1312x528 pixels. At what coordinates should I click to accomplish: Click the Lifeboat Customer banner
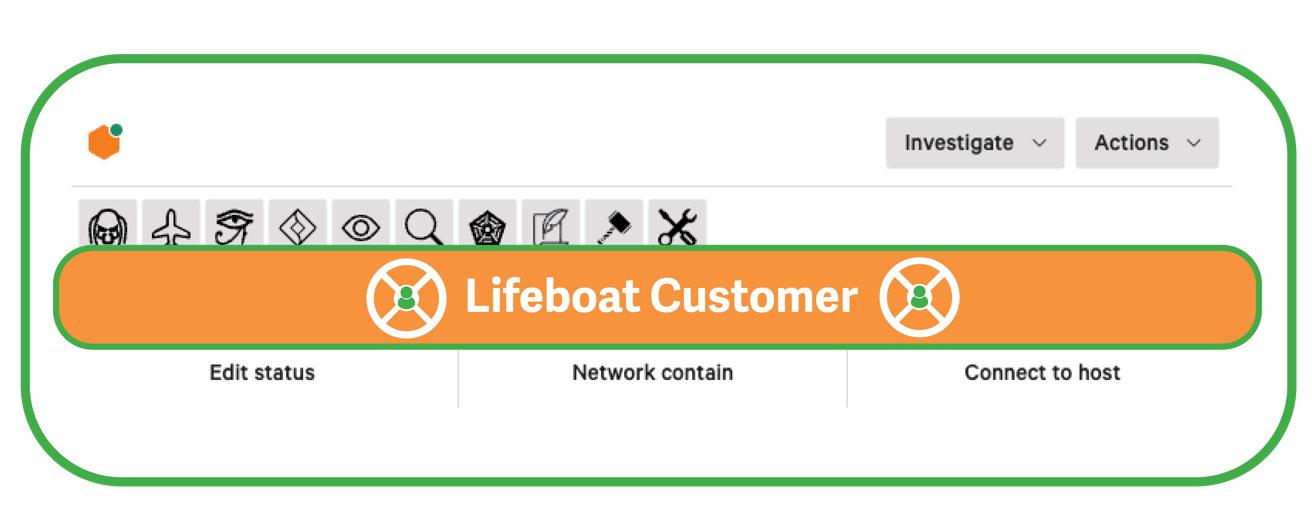coord(657,297)
